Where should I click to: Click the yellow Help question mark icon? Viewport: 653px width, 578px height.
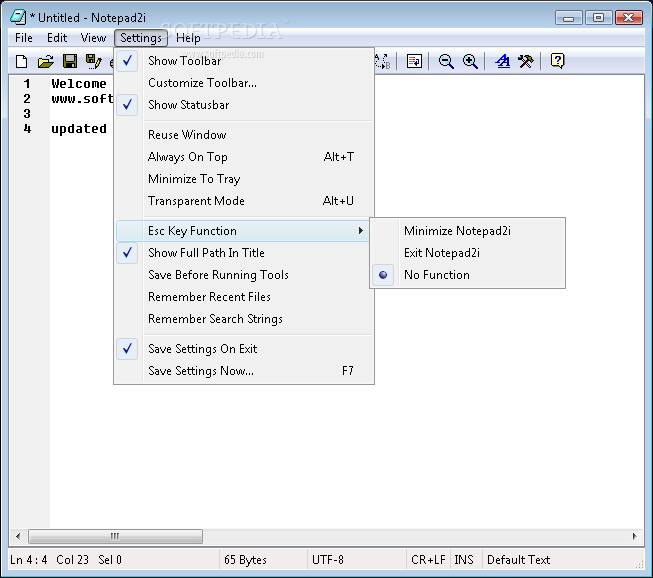(x=557, y=61)
